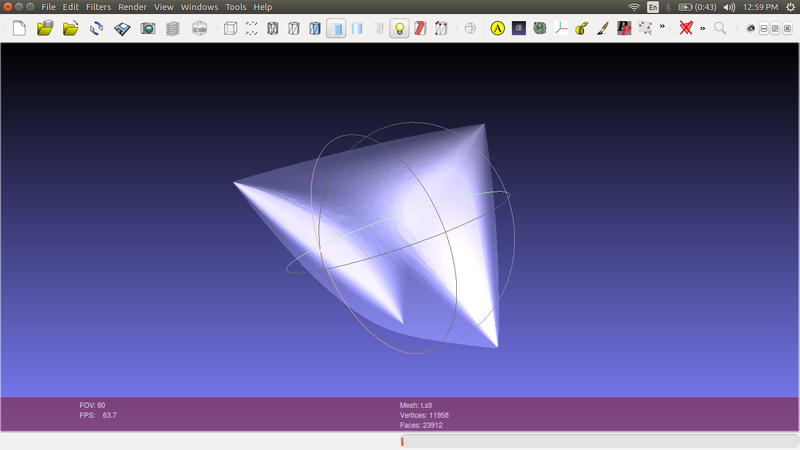Image resolution: width=800 pixels, height=450 pixels.
Task: Expand the first toolbar overflow chevron
Action: tap(662, 27)
